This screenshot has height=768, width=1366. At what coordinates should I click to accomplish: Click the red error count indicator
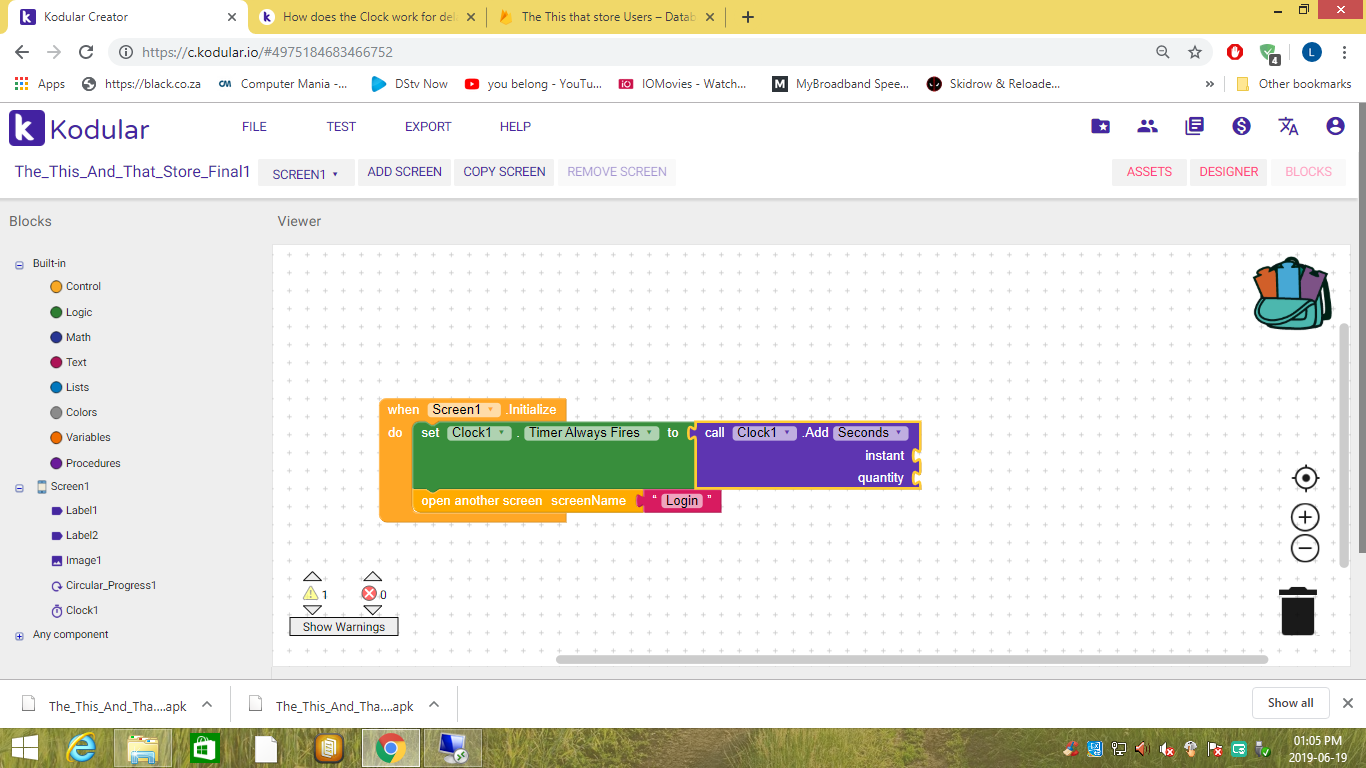369,594
